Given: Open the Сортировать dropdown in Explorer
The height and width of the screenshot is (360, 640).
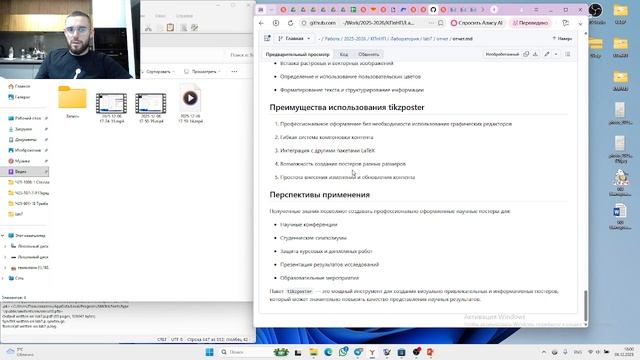Looking at the screenshot, I should click(158, 71).
